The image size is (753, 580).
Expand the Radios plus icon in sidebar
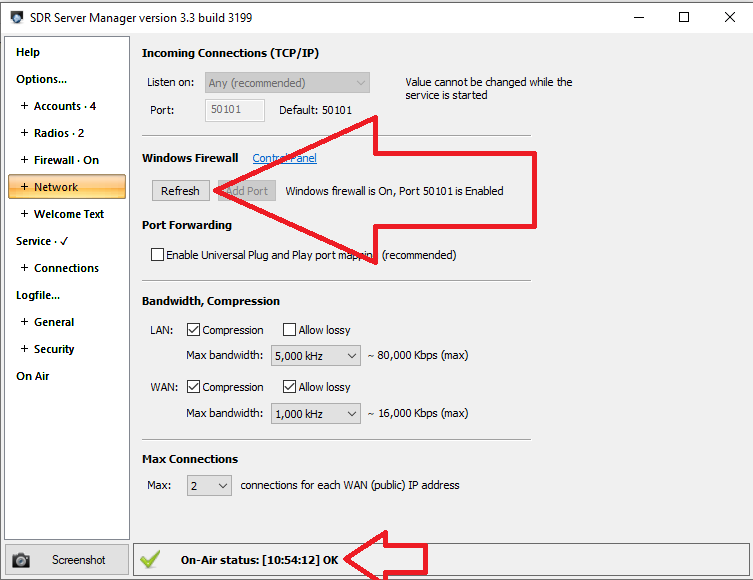click(x=24, y=133)
